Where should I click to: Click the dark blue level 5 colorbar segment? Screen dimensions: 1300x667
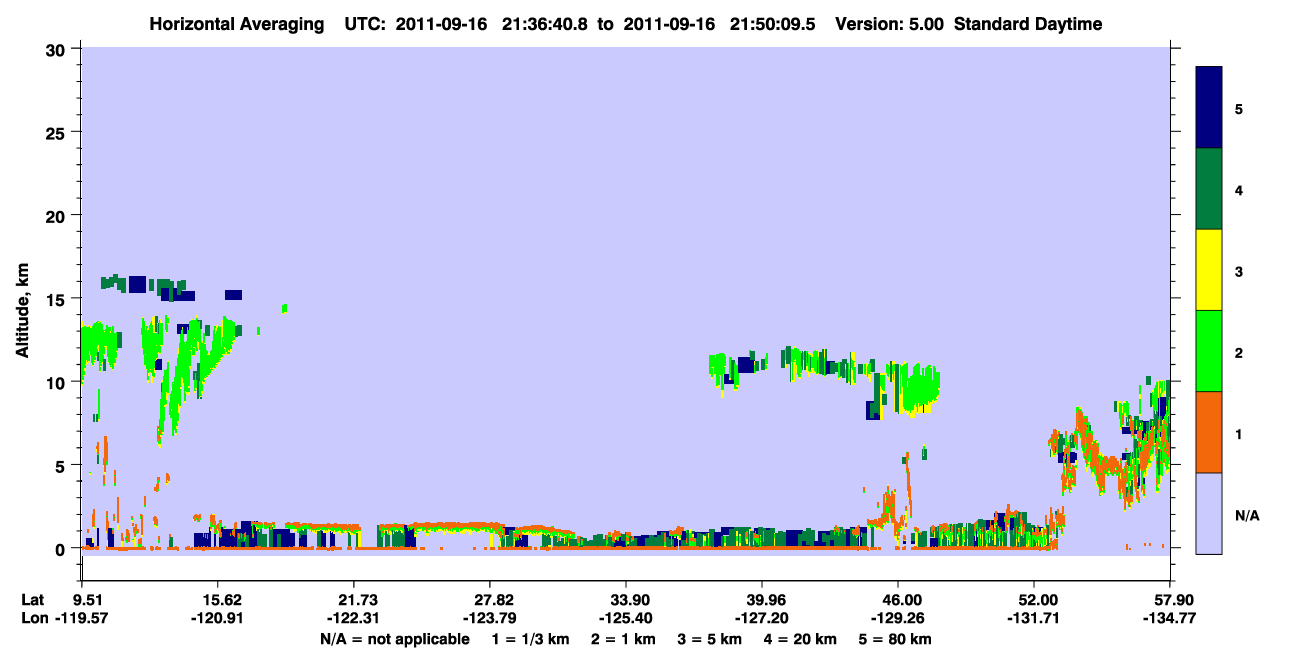1209,108
